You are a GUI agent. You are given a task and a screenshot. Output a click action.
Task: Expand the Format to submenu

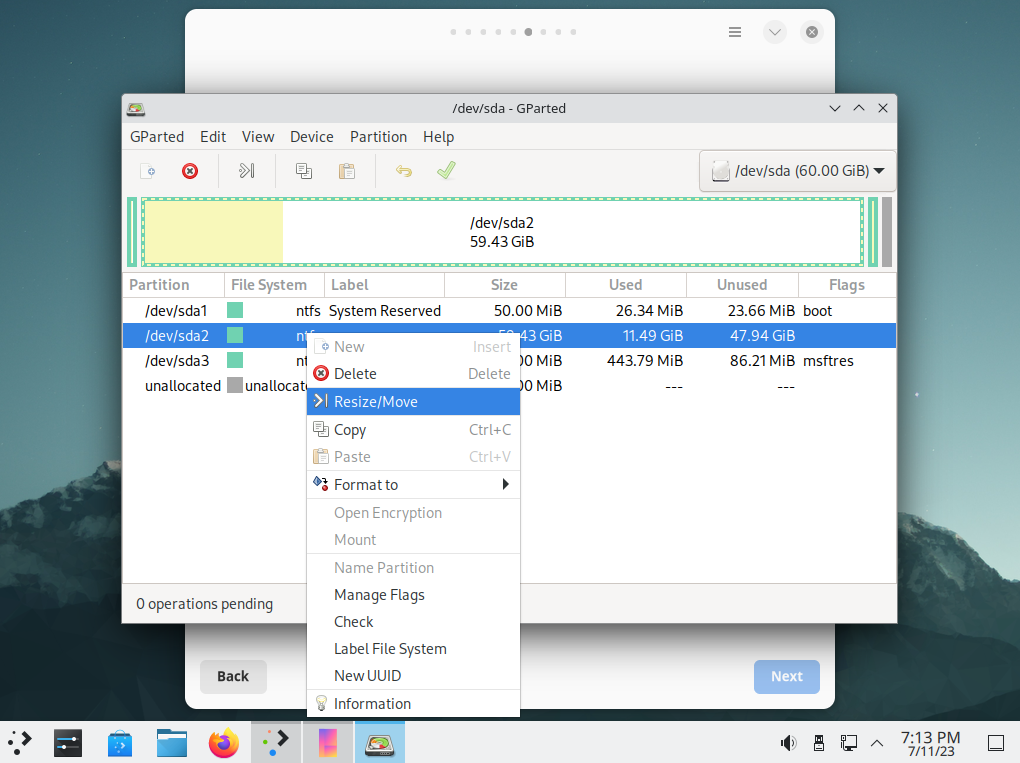pos(366,484)
